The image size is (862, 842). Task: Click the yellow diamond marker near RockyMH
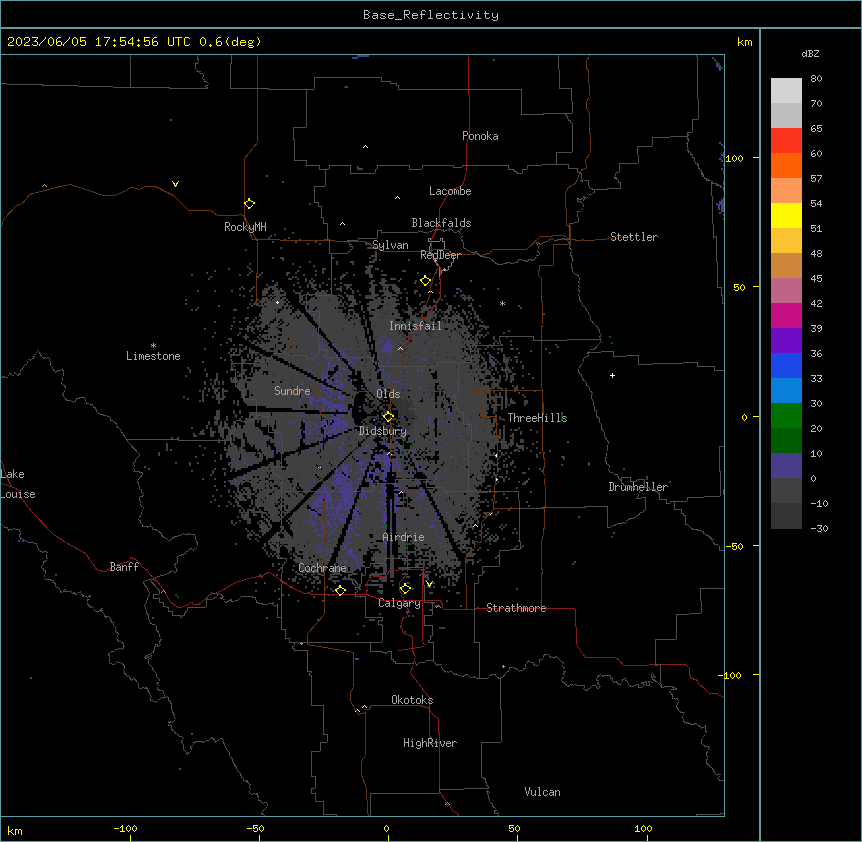(249, 204)
